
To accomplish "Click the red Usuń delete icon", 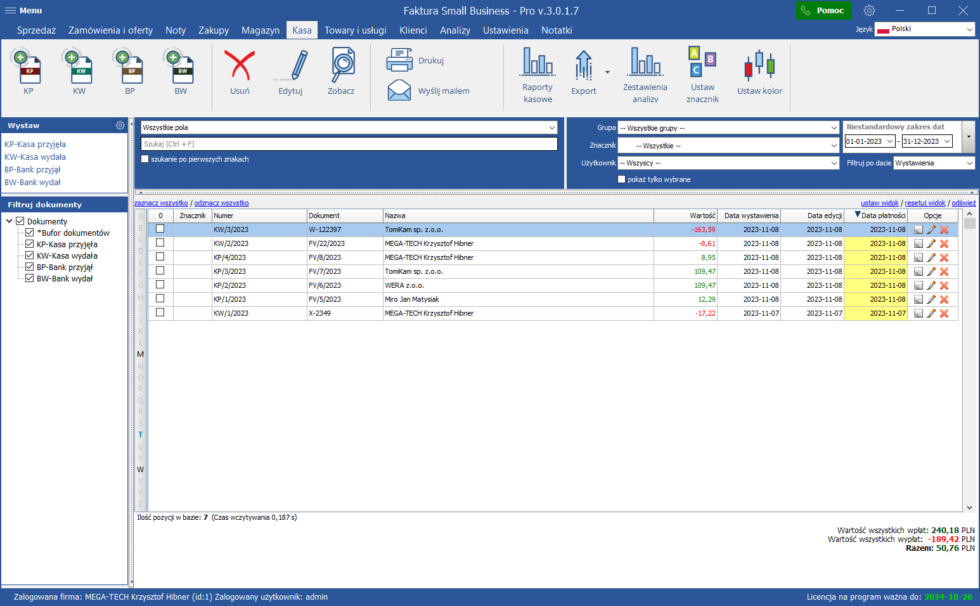I will [x=239, y=65].
